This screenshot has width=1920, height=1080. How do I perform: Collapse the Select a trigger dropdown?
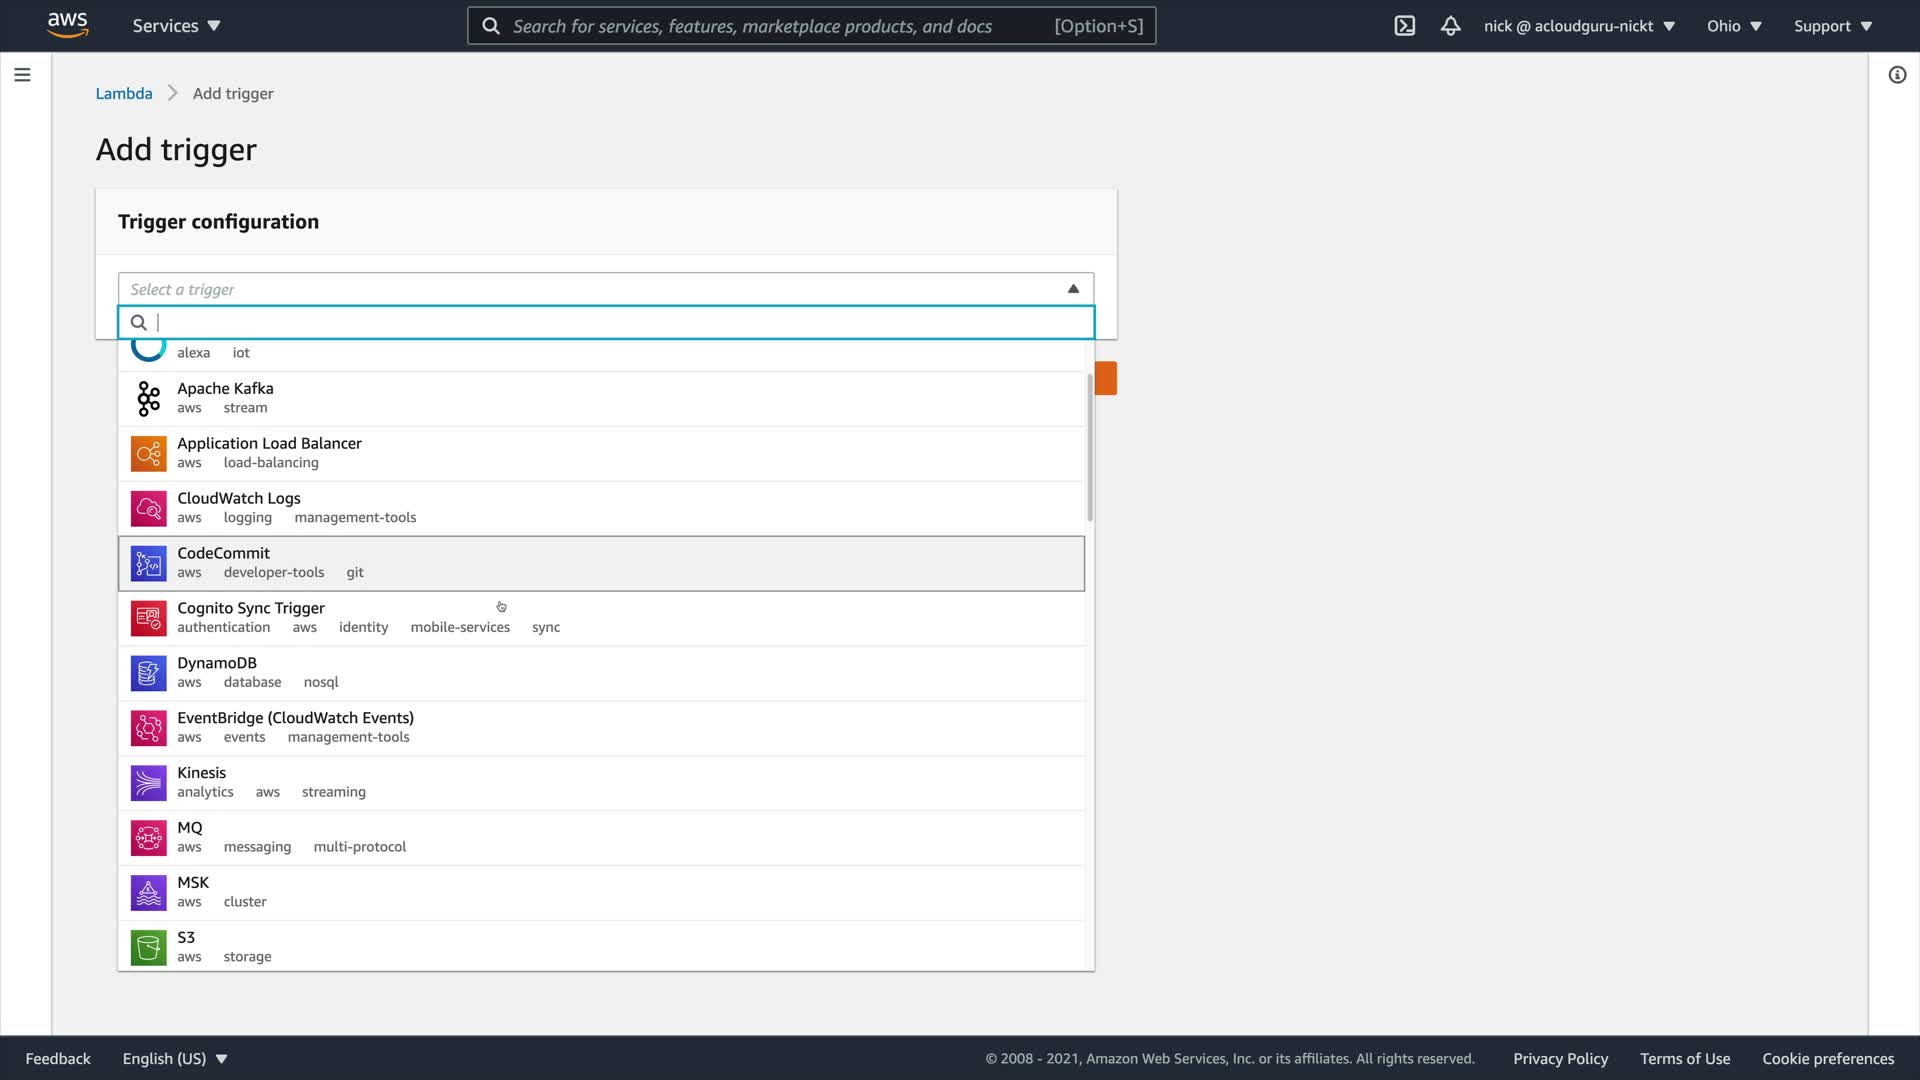1073,289
